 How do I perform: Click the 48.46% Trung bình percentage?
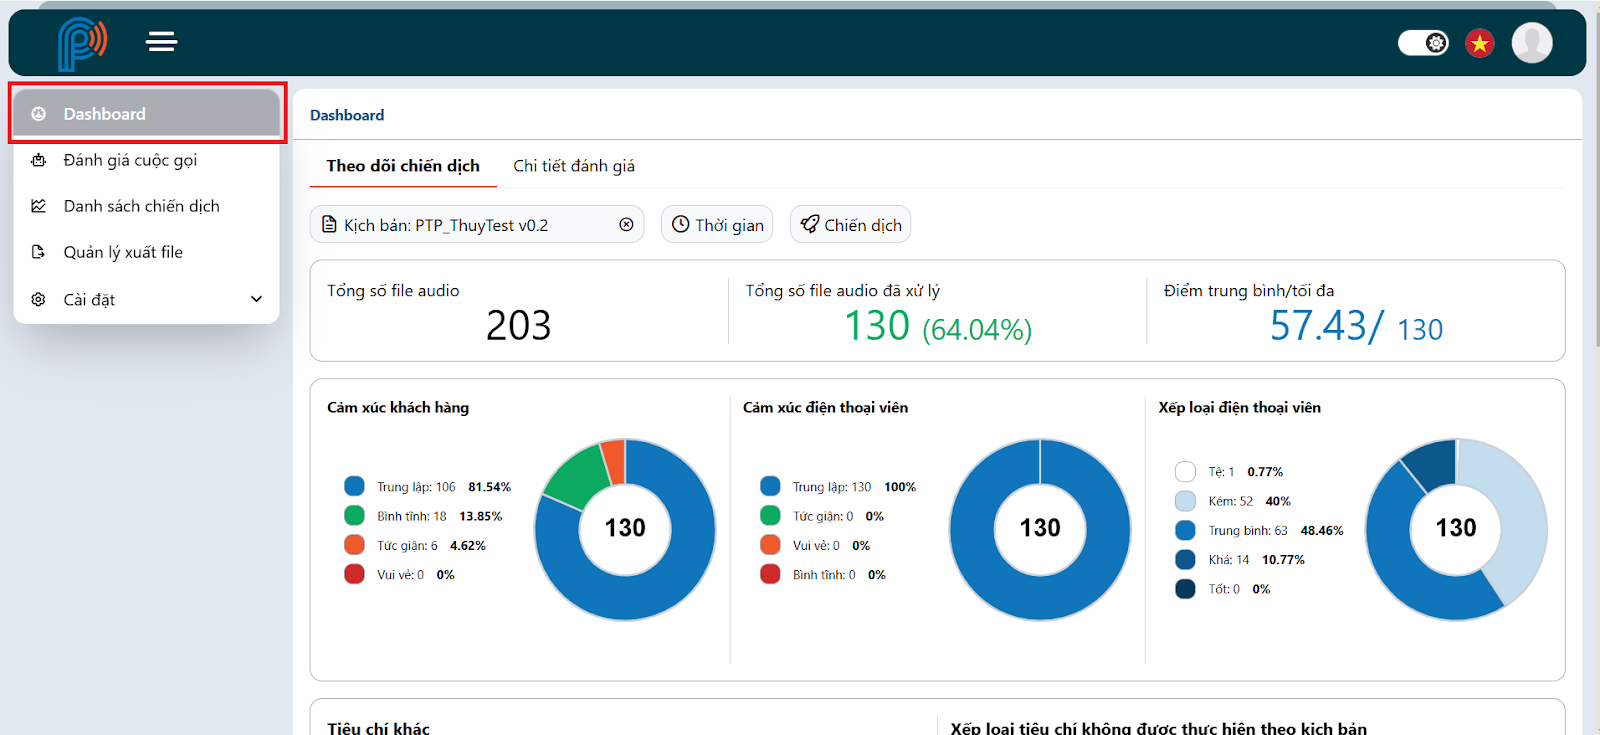tap(1322, 531)
